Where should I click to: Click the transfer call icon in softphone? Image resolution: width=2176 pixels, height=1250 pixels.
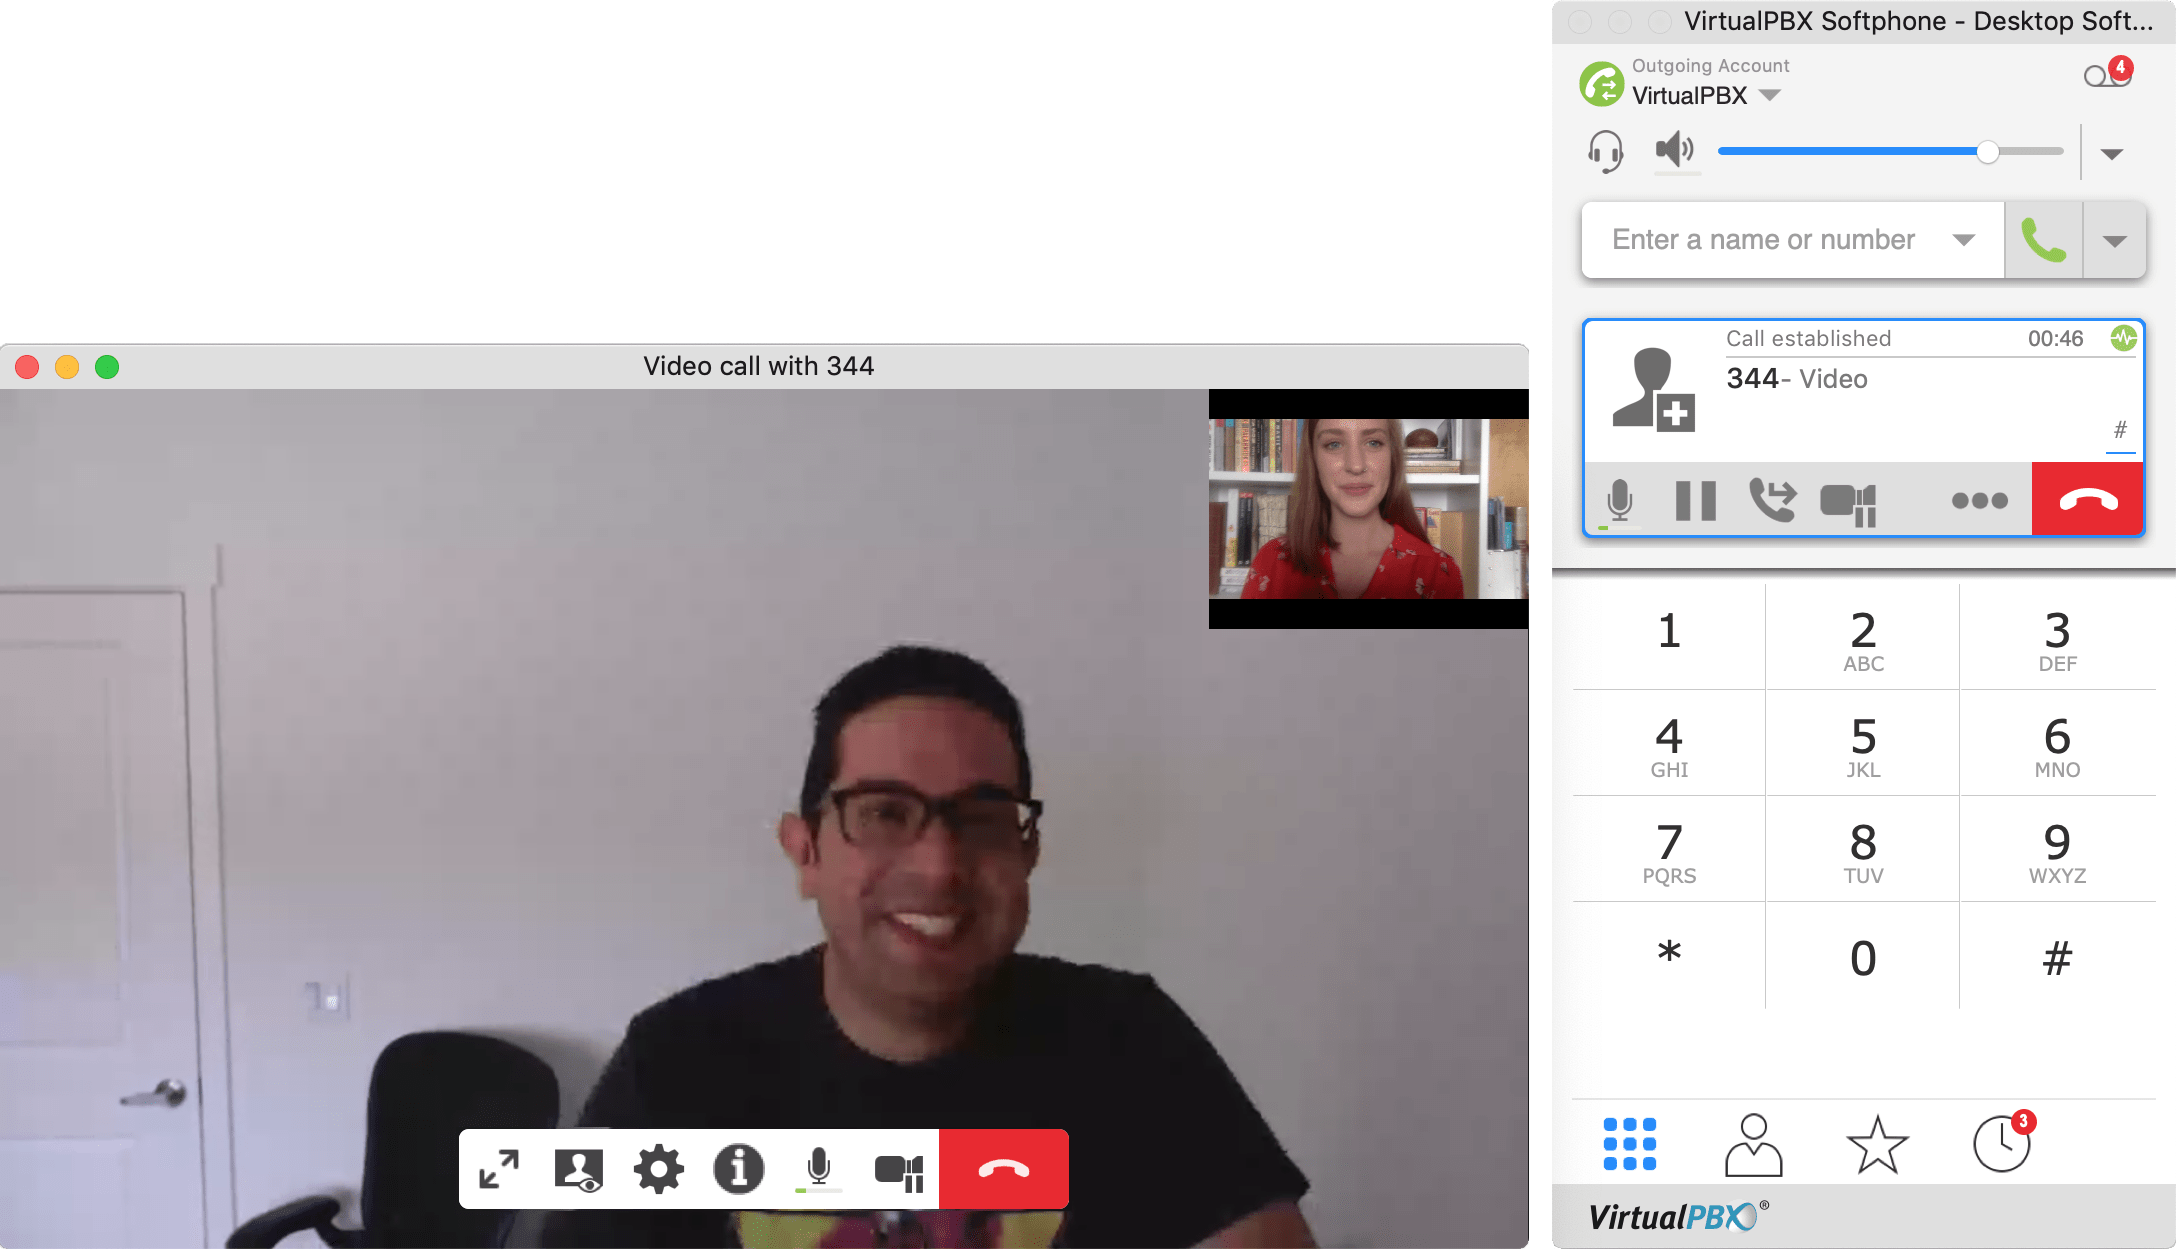click(x=1771, y=501)
